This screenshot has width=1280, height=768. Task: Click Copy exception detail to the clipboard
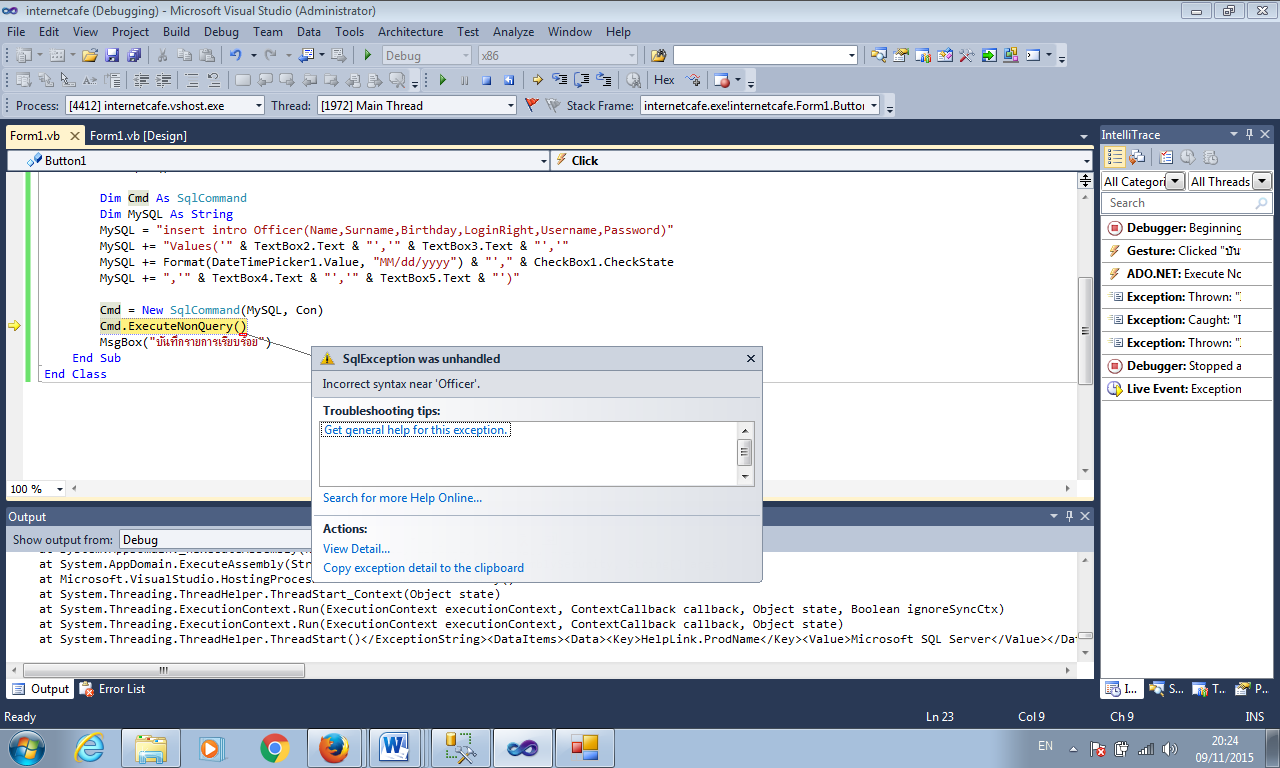423,568
